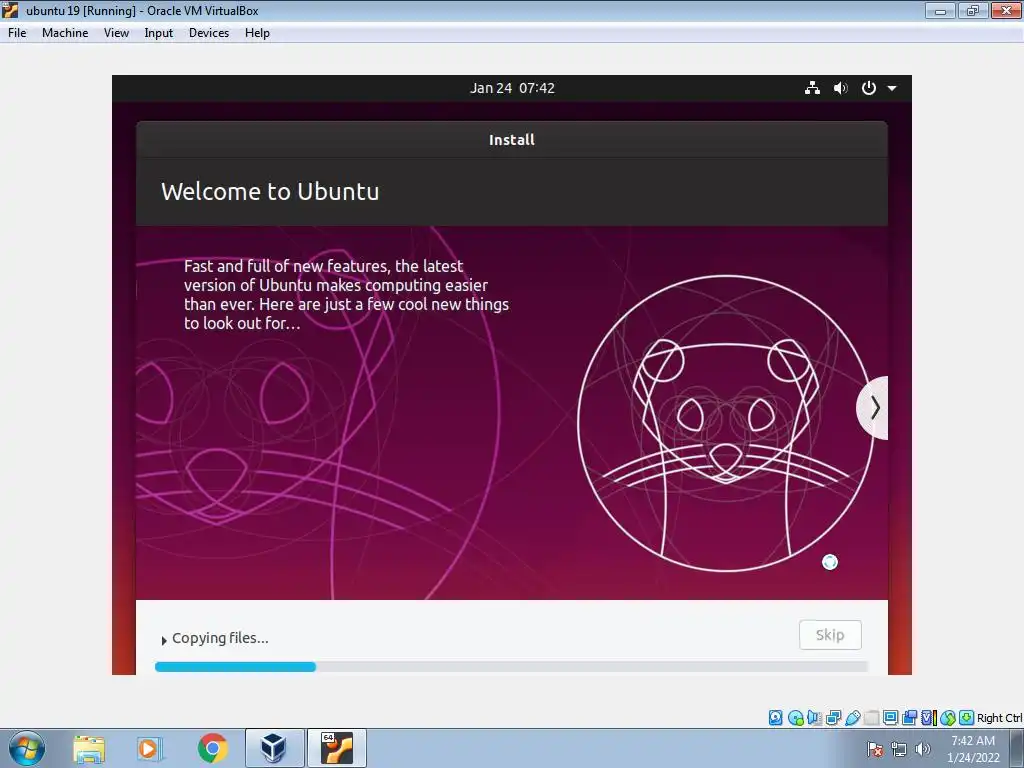Open the hard disk activity indicator
Image resolution: width=1024 pixels, height=768 pixels.
click(x=775, y=718)
